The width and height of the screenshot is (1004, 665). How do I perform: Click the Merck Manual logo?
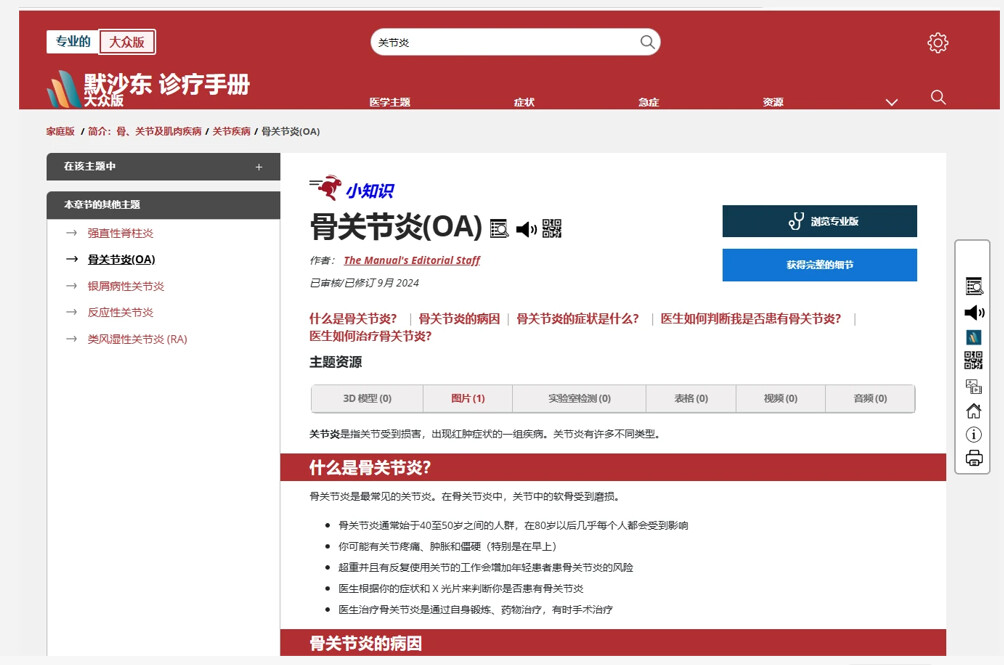(148, 89)
